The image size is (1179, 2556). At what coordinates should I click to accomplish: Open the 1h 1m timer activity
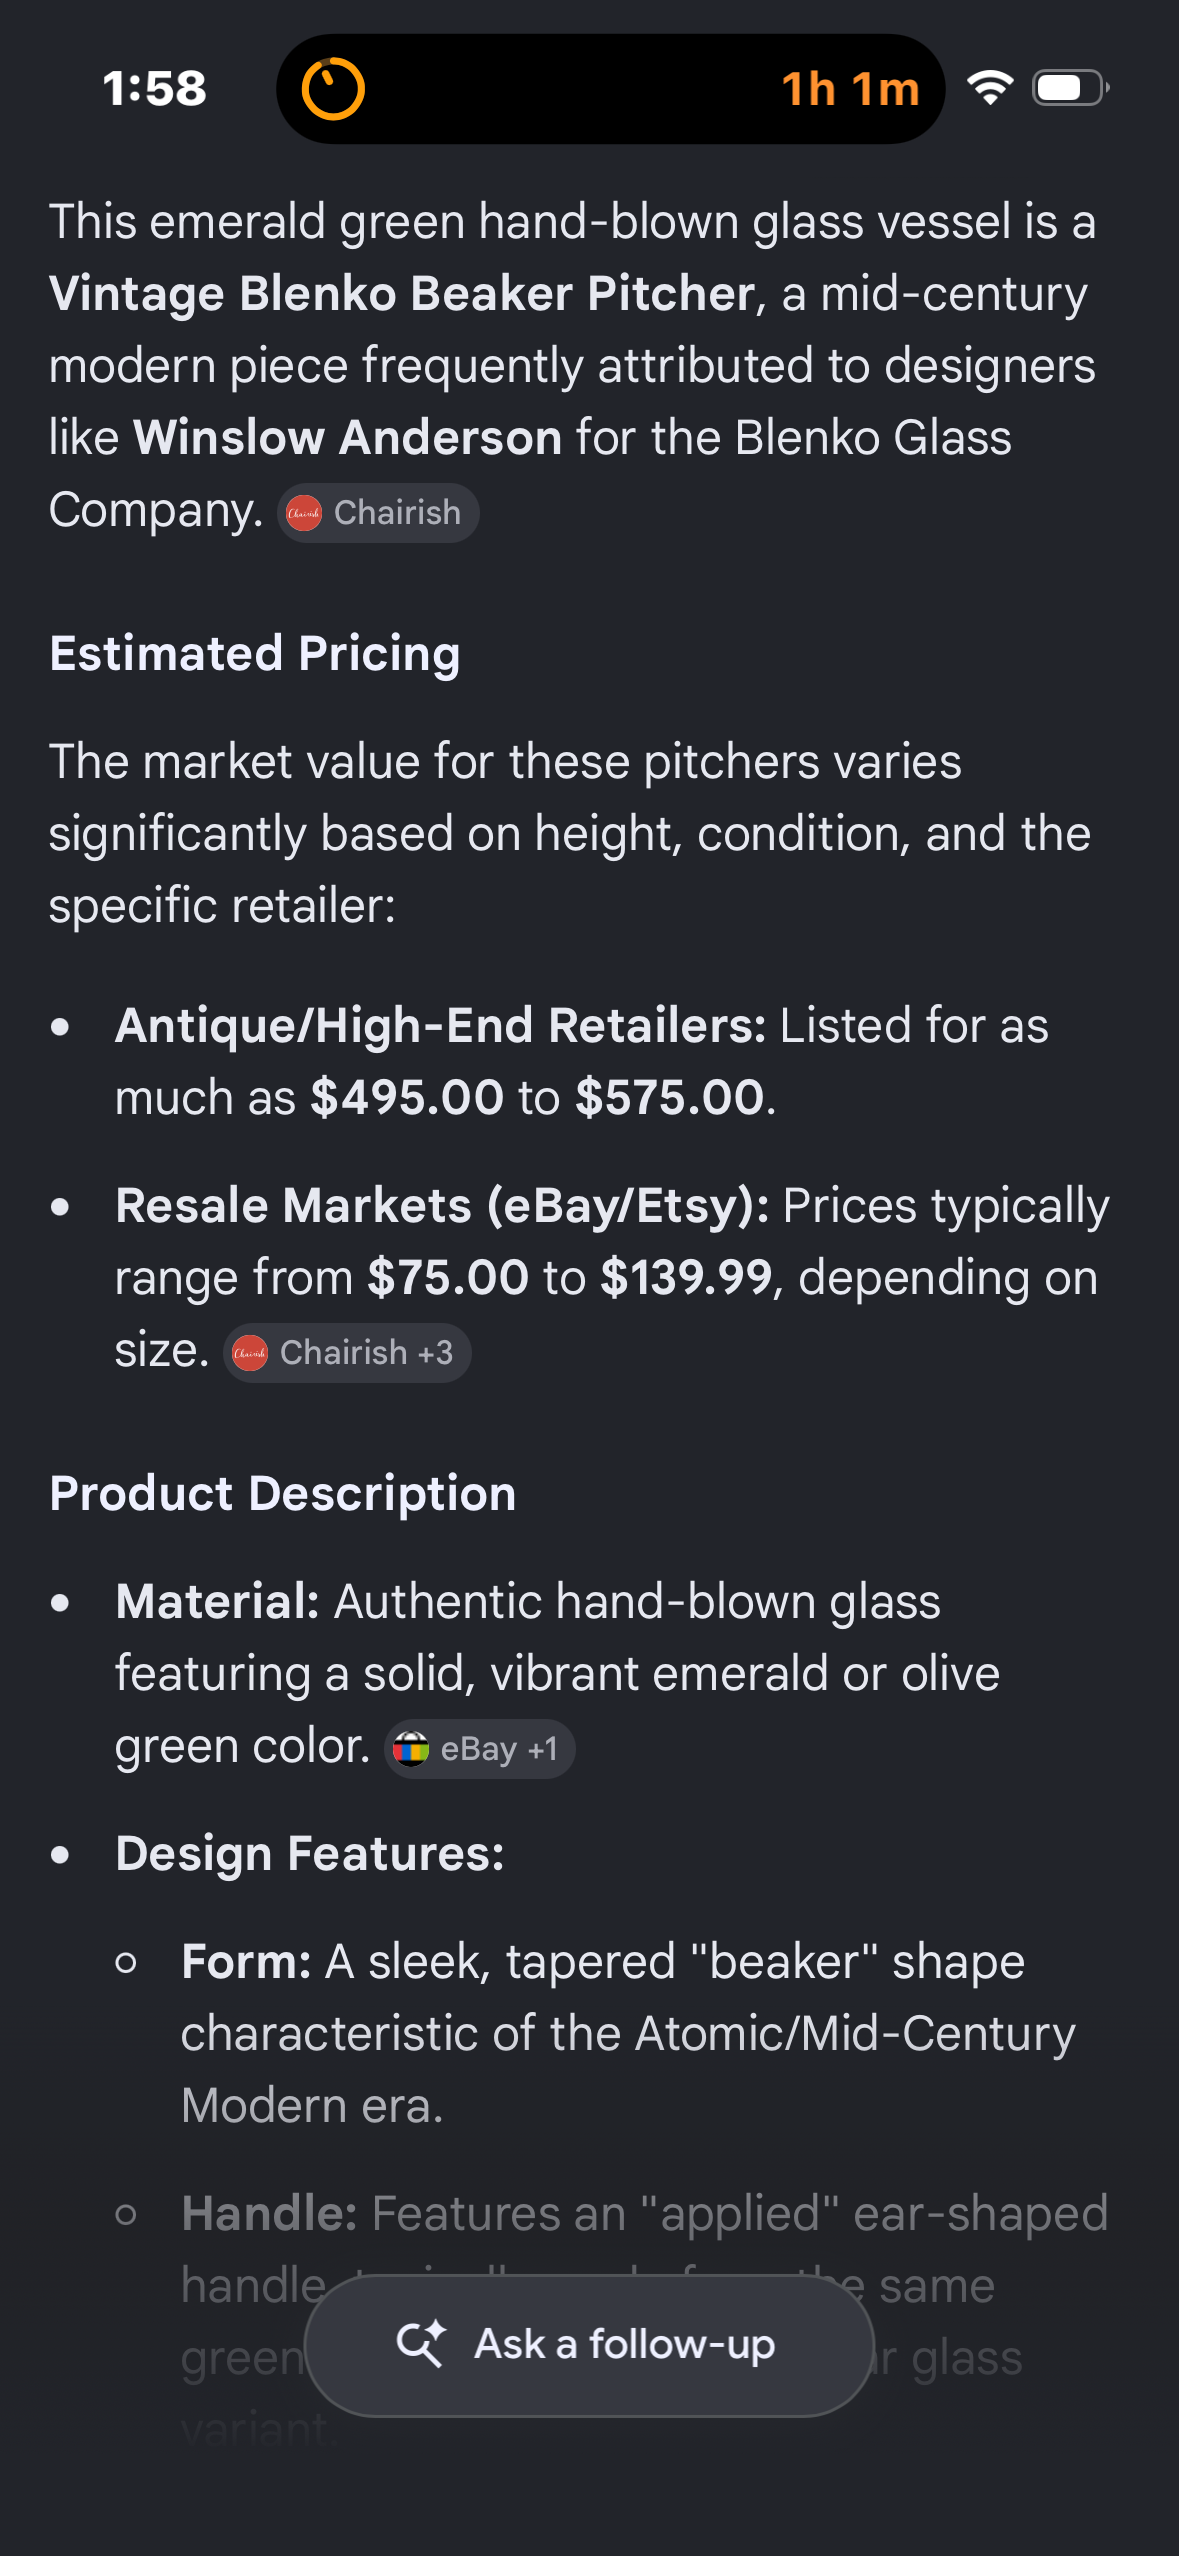point(610,89)
